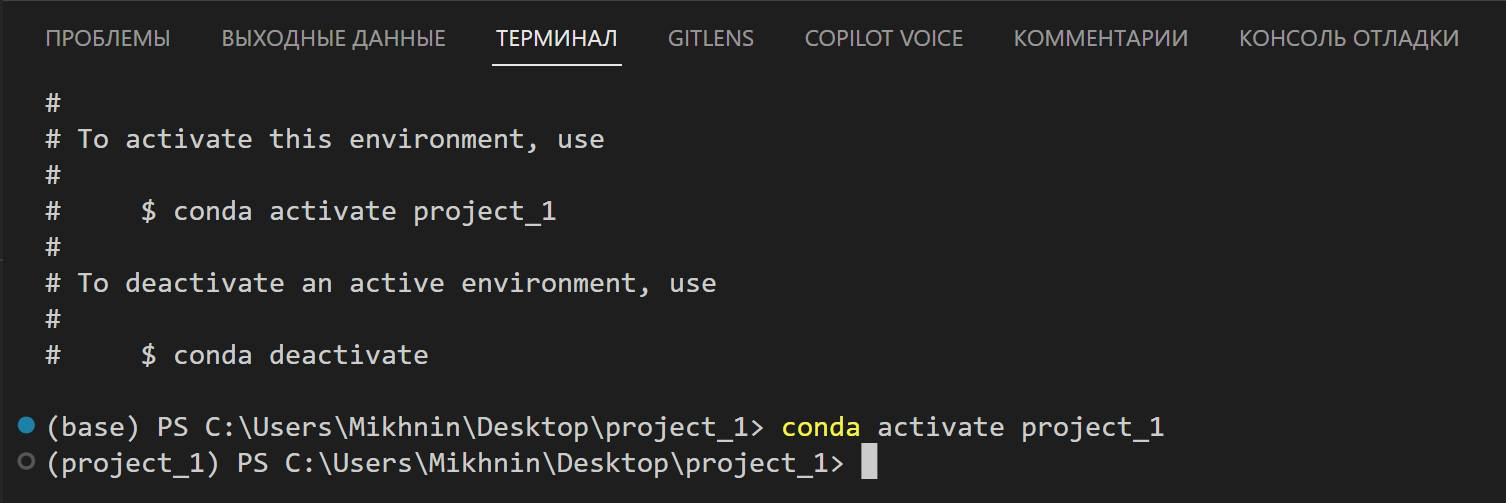
Task: Click the yellow conda command word
Action: point(820,428)
